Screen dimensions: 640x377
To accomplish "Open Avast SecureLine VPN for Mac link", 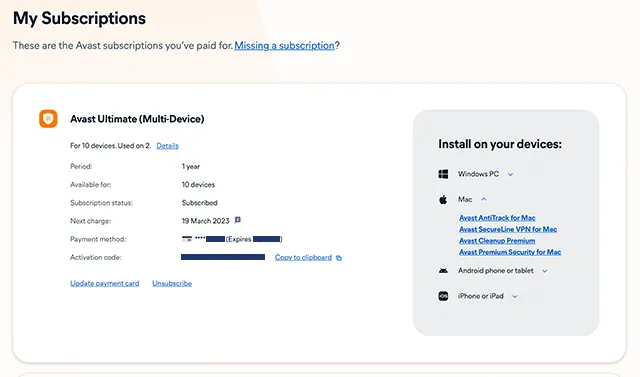I will (508, 229).
